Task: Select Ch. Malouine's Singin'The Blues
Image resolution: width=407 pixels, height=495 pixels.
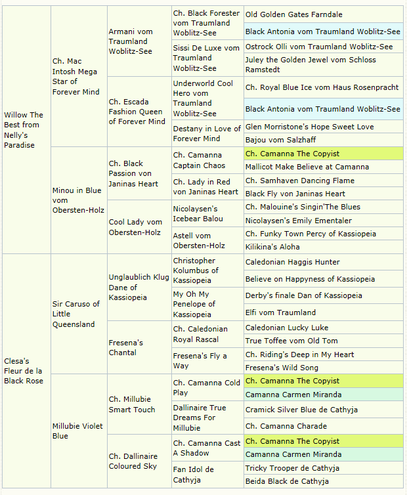Action: tap(303, 207)
